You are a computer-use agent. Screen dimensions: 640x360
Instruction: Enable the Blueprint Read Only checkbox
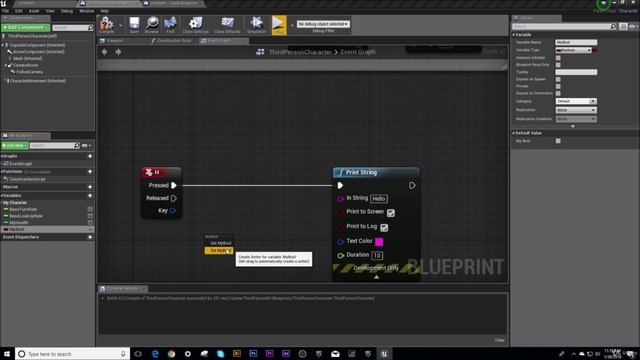pos(558,64)
